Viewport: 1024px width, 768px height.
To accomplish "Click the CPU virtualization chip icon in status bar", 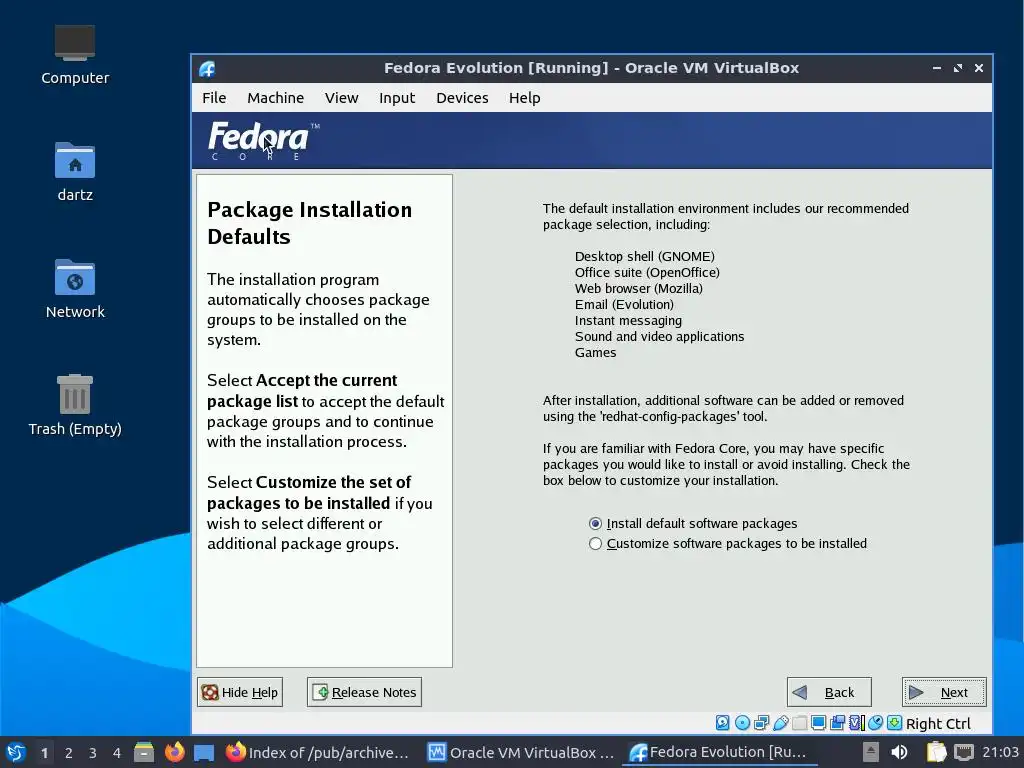I will (857, 722).
